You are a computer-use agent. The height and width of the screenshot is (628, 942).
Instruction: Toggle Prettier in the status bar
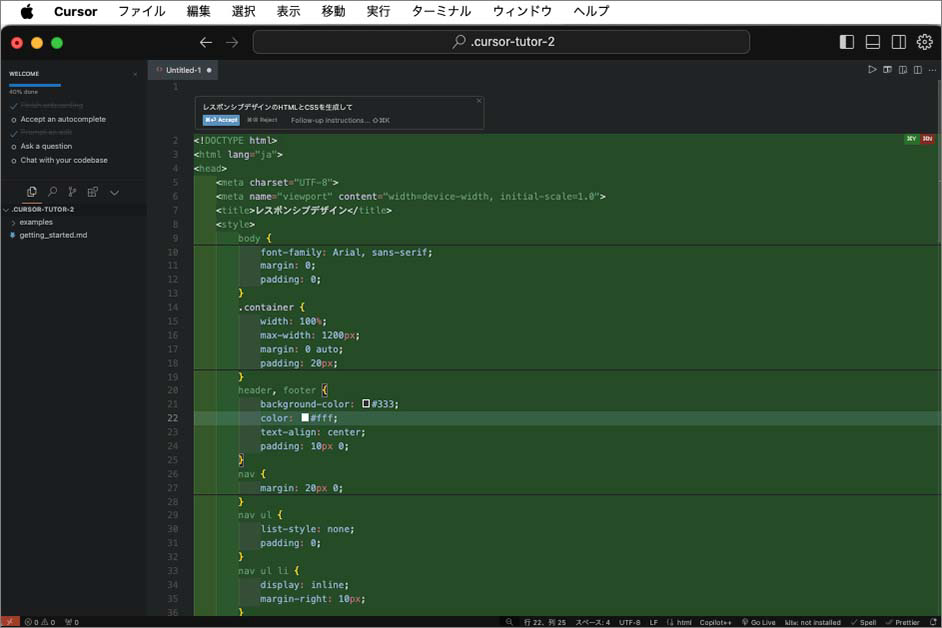coord(901,621)
